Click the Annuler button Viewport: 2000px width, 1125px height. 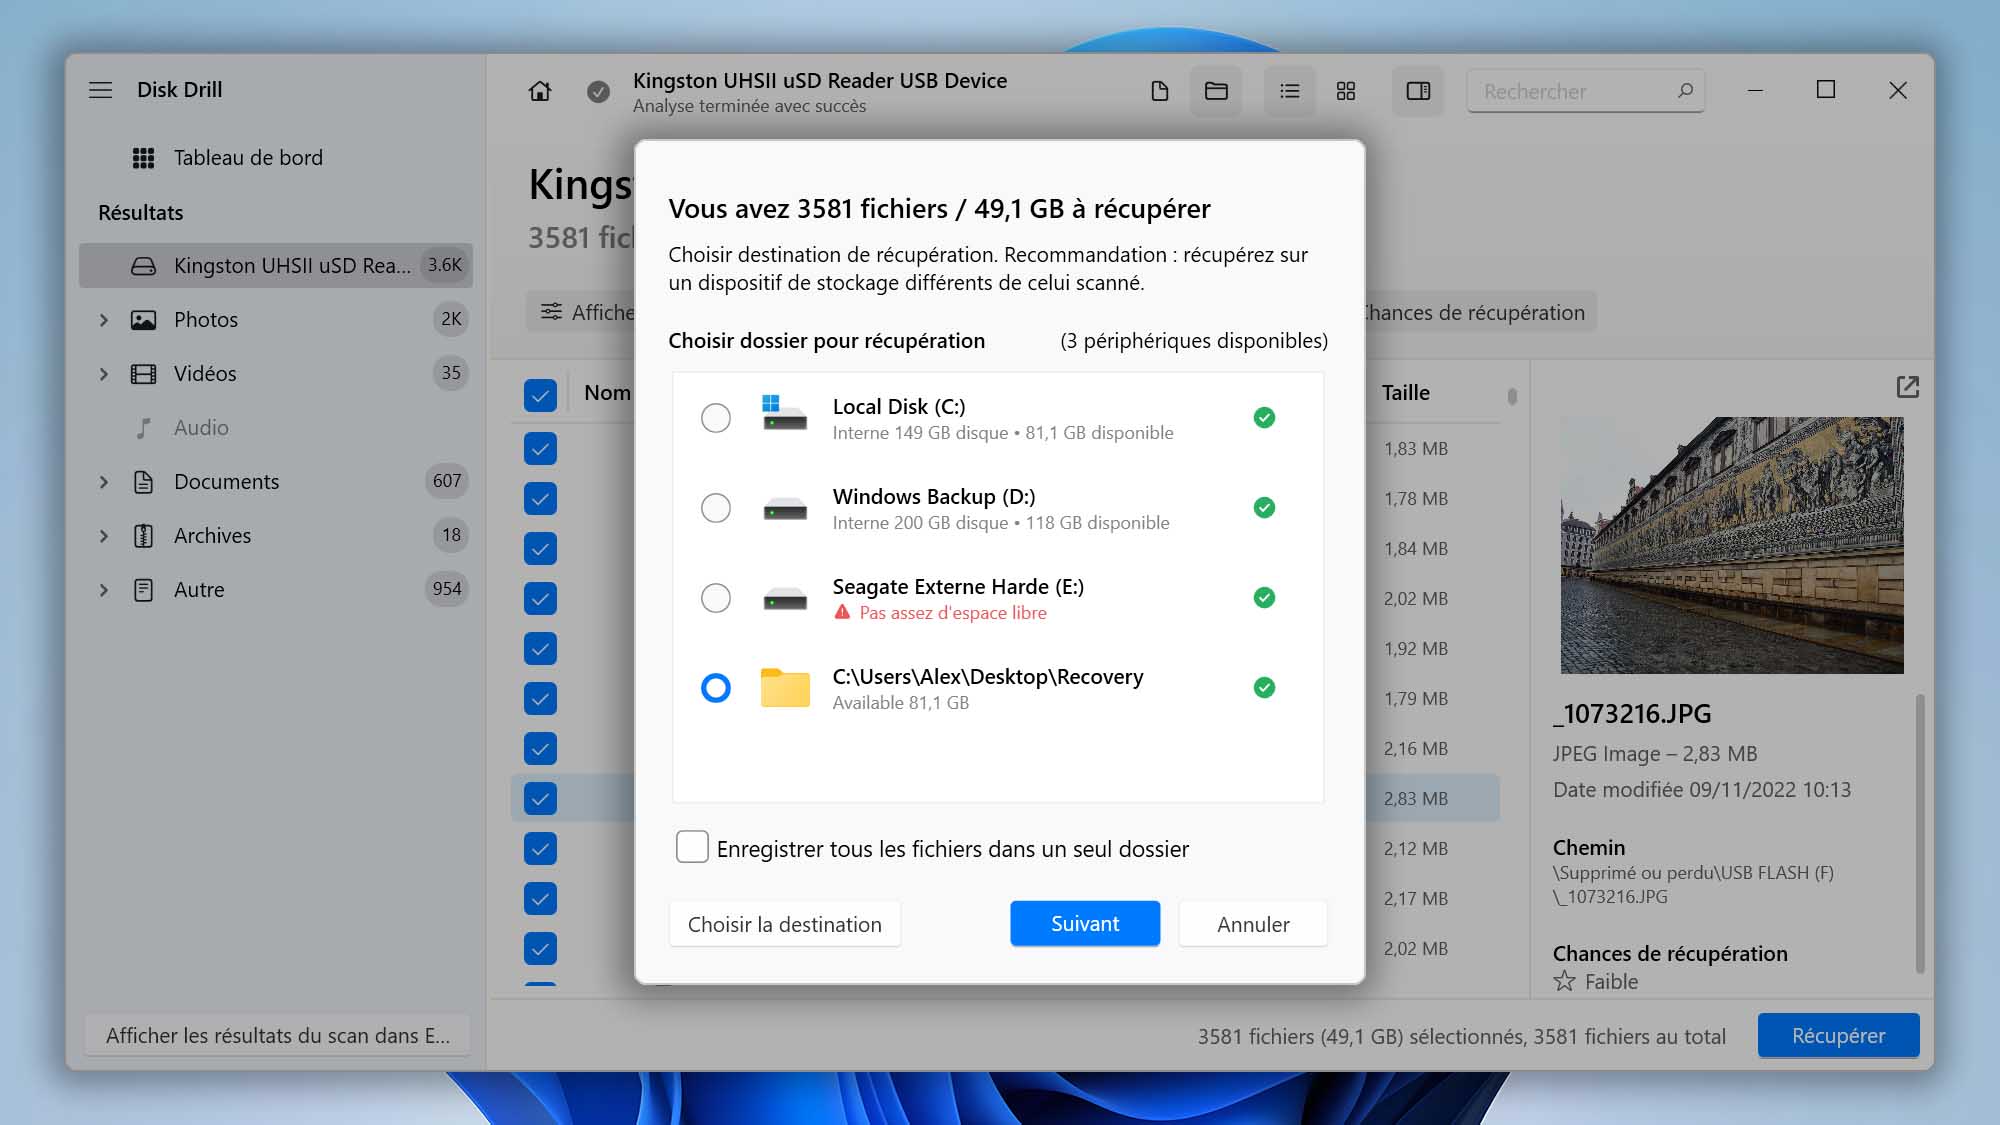pos(1253,924)
